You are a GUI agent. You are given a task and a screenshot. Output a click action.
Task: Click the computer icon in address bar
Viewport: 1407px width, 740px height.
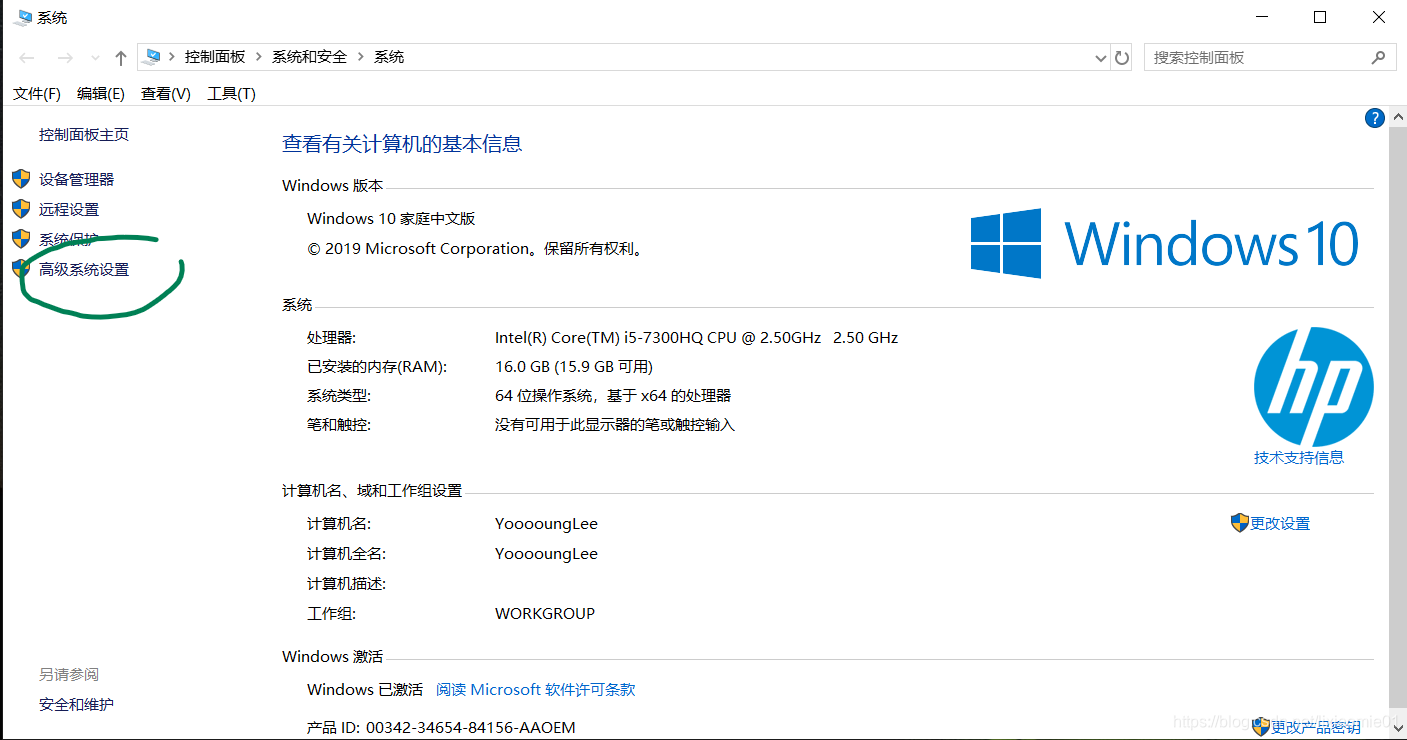coord(153,57)
